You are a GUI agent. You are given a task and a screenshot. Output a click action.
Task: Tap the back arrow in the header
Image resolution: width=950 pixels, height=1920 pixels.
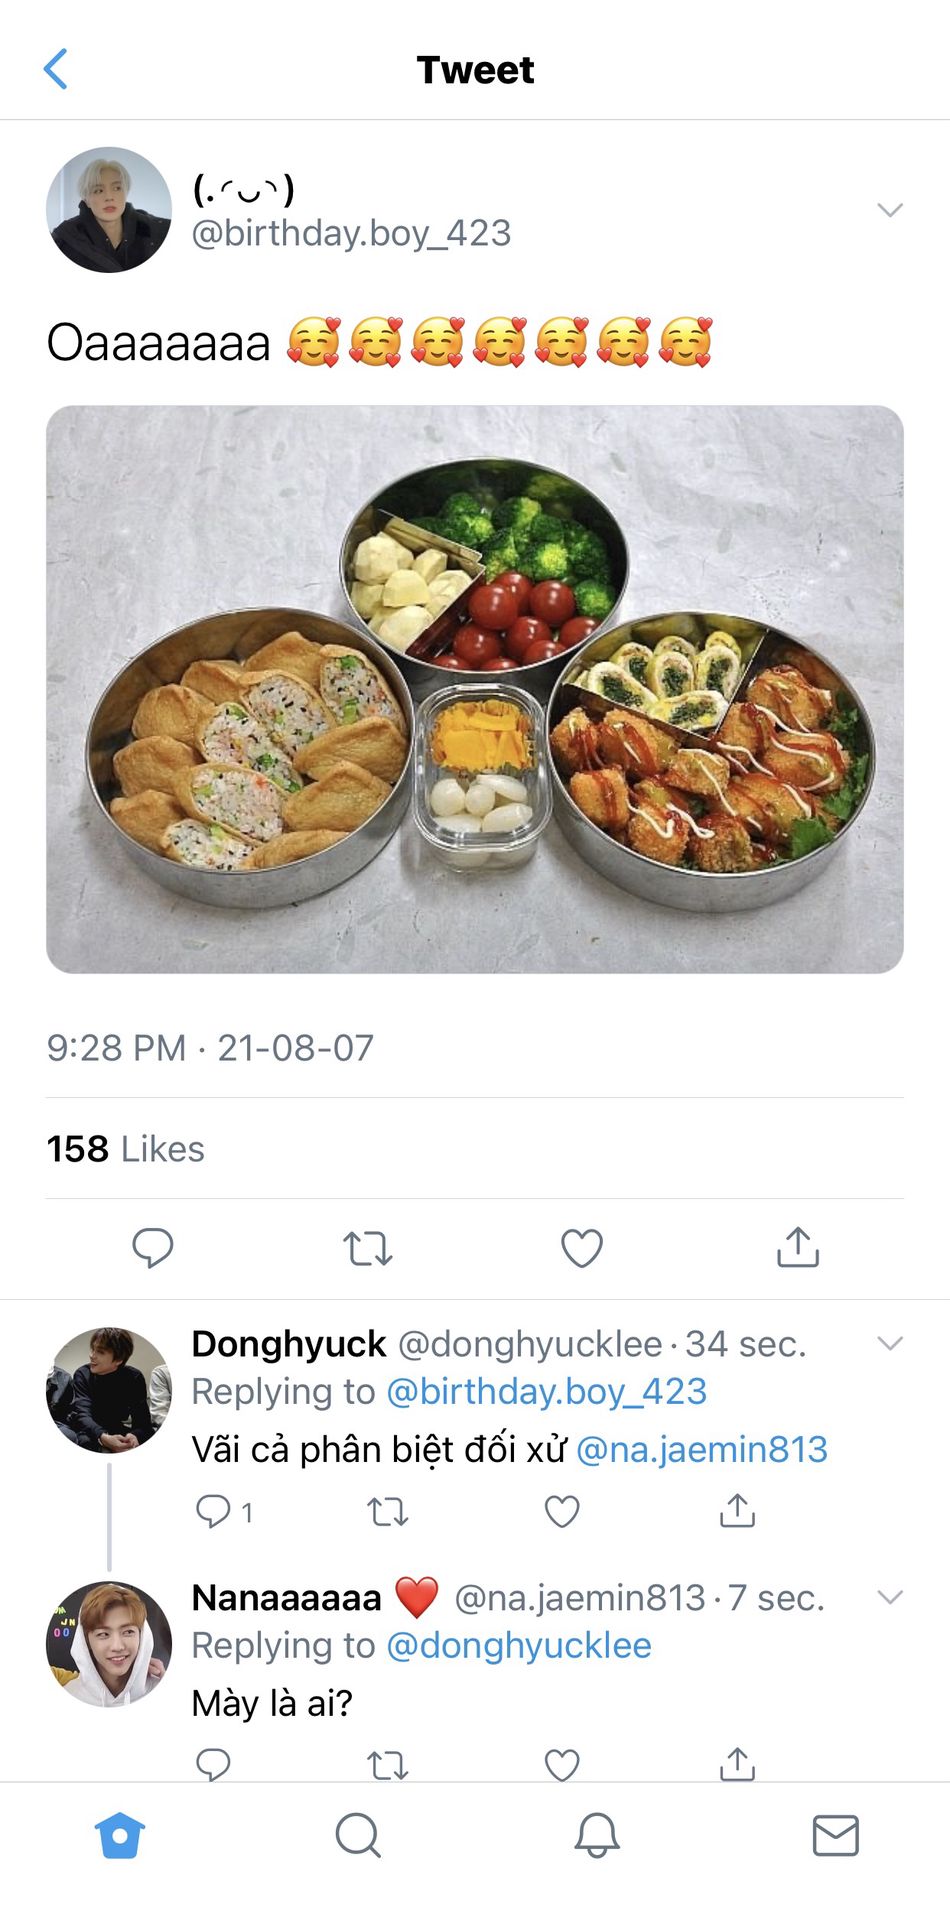pos(57,69)
